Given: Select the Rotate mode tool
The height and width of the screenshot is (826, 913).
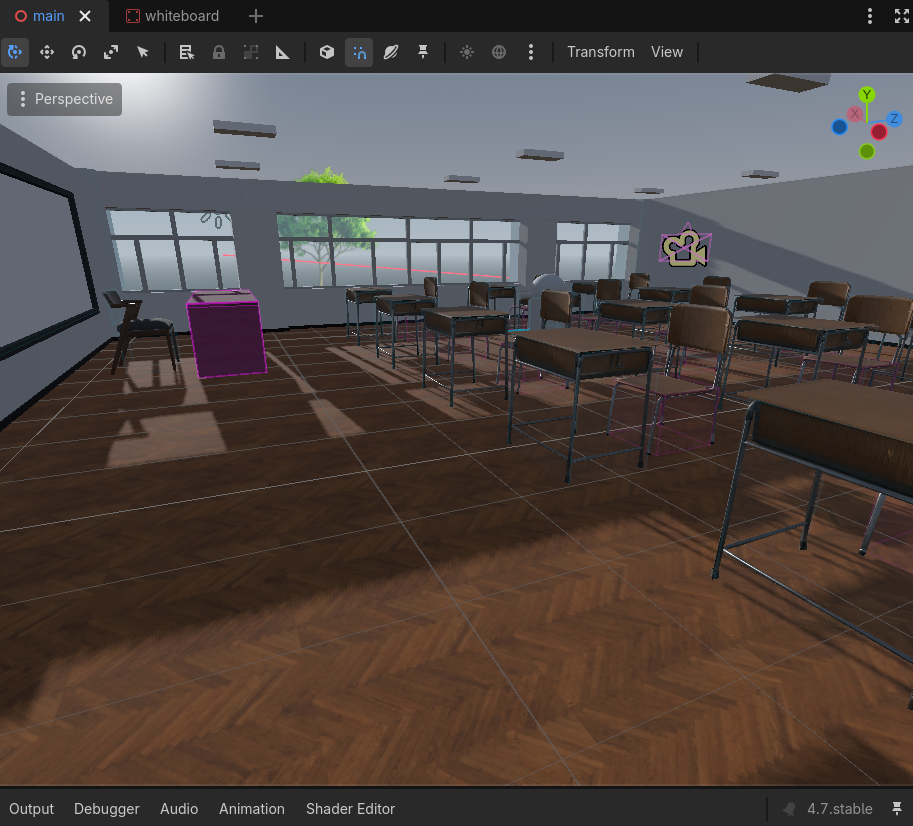Looking at the screenshot, I should (x=79, y=52).
